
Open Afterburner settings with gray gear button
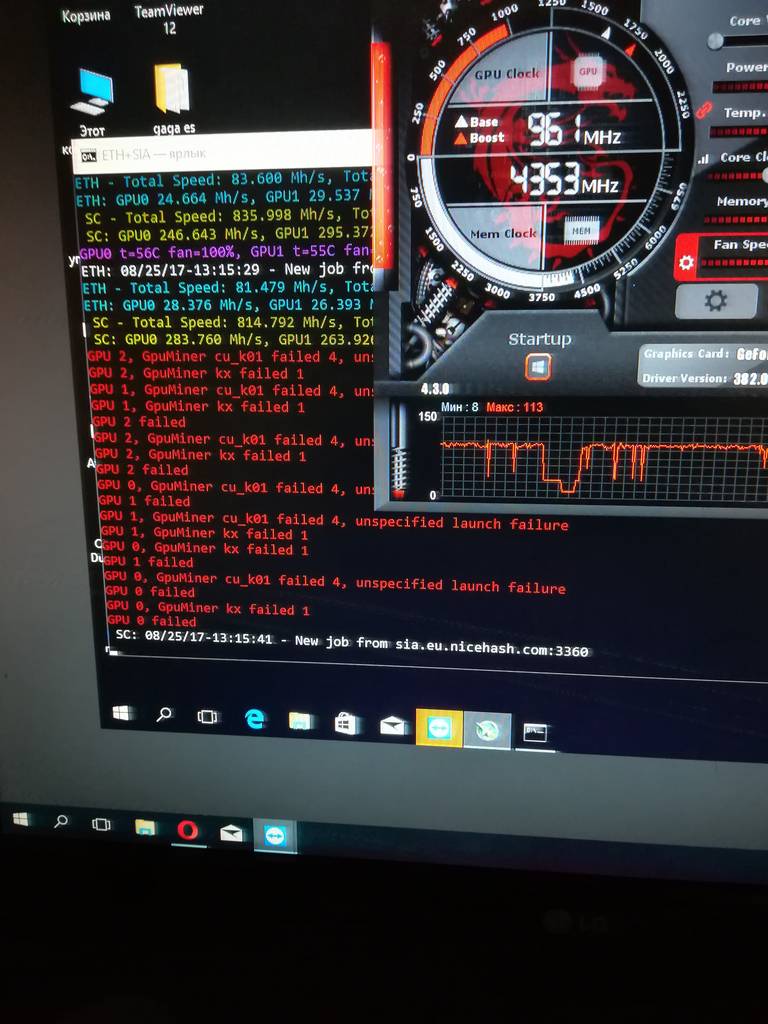click(x=716, y=301)
